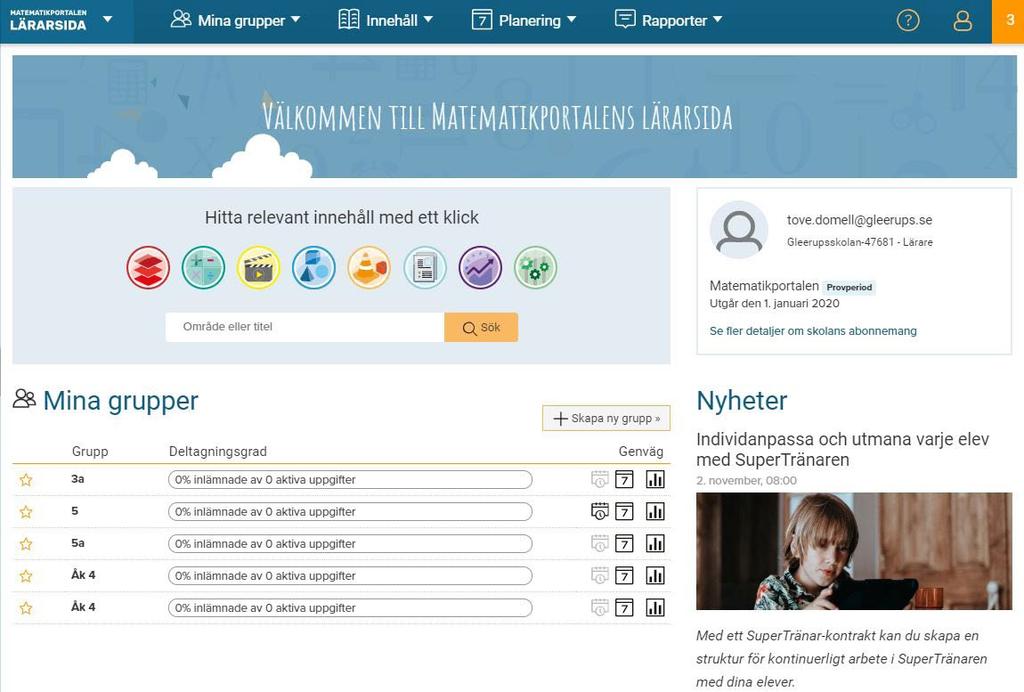
Task: Click the Gleerupsskolan-47681 - Lärare text
Action: 859,242
